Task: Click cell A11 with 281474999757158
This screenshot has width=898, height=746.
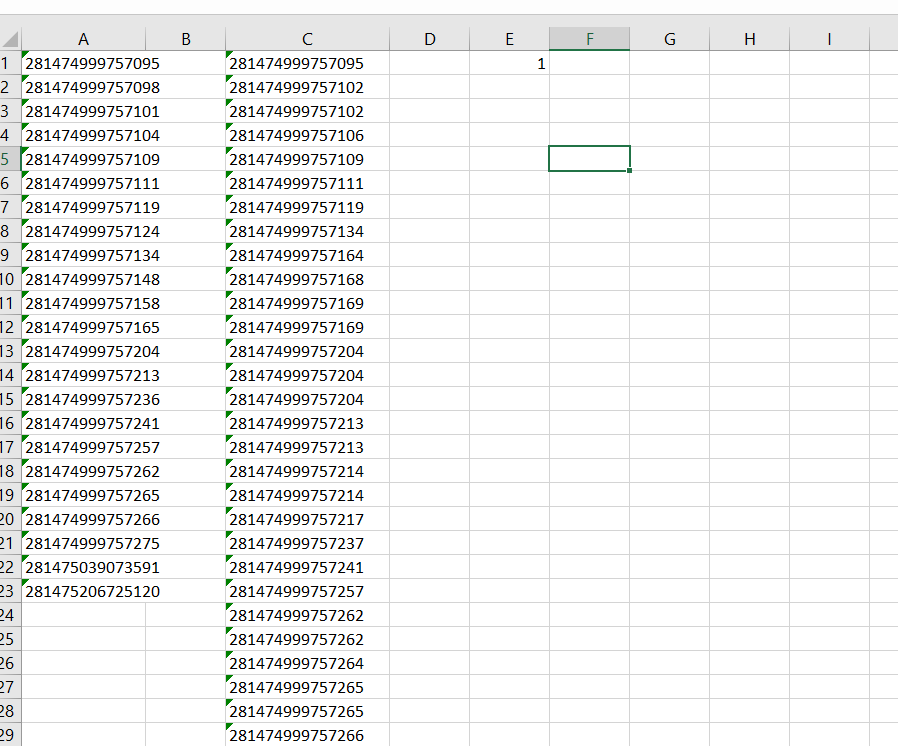Action: click(x=84, y=303)
